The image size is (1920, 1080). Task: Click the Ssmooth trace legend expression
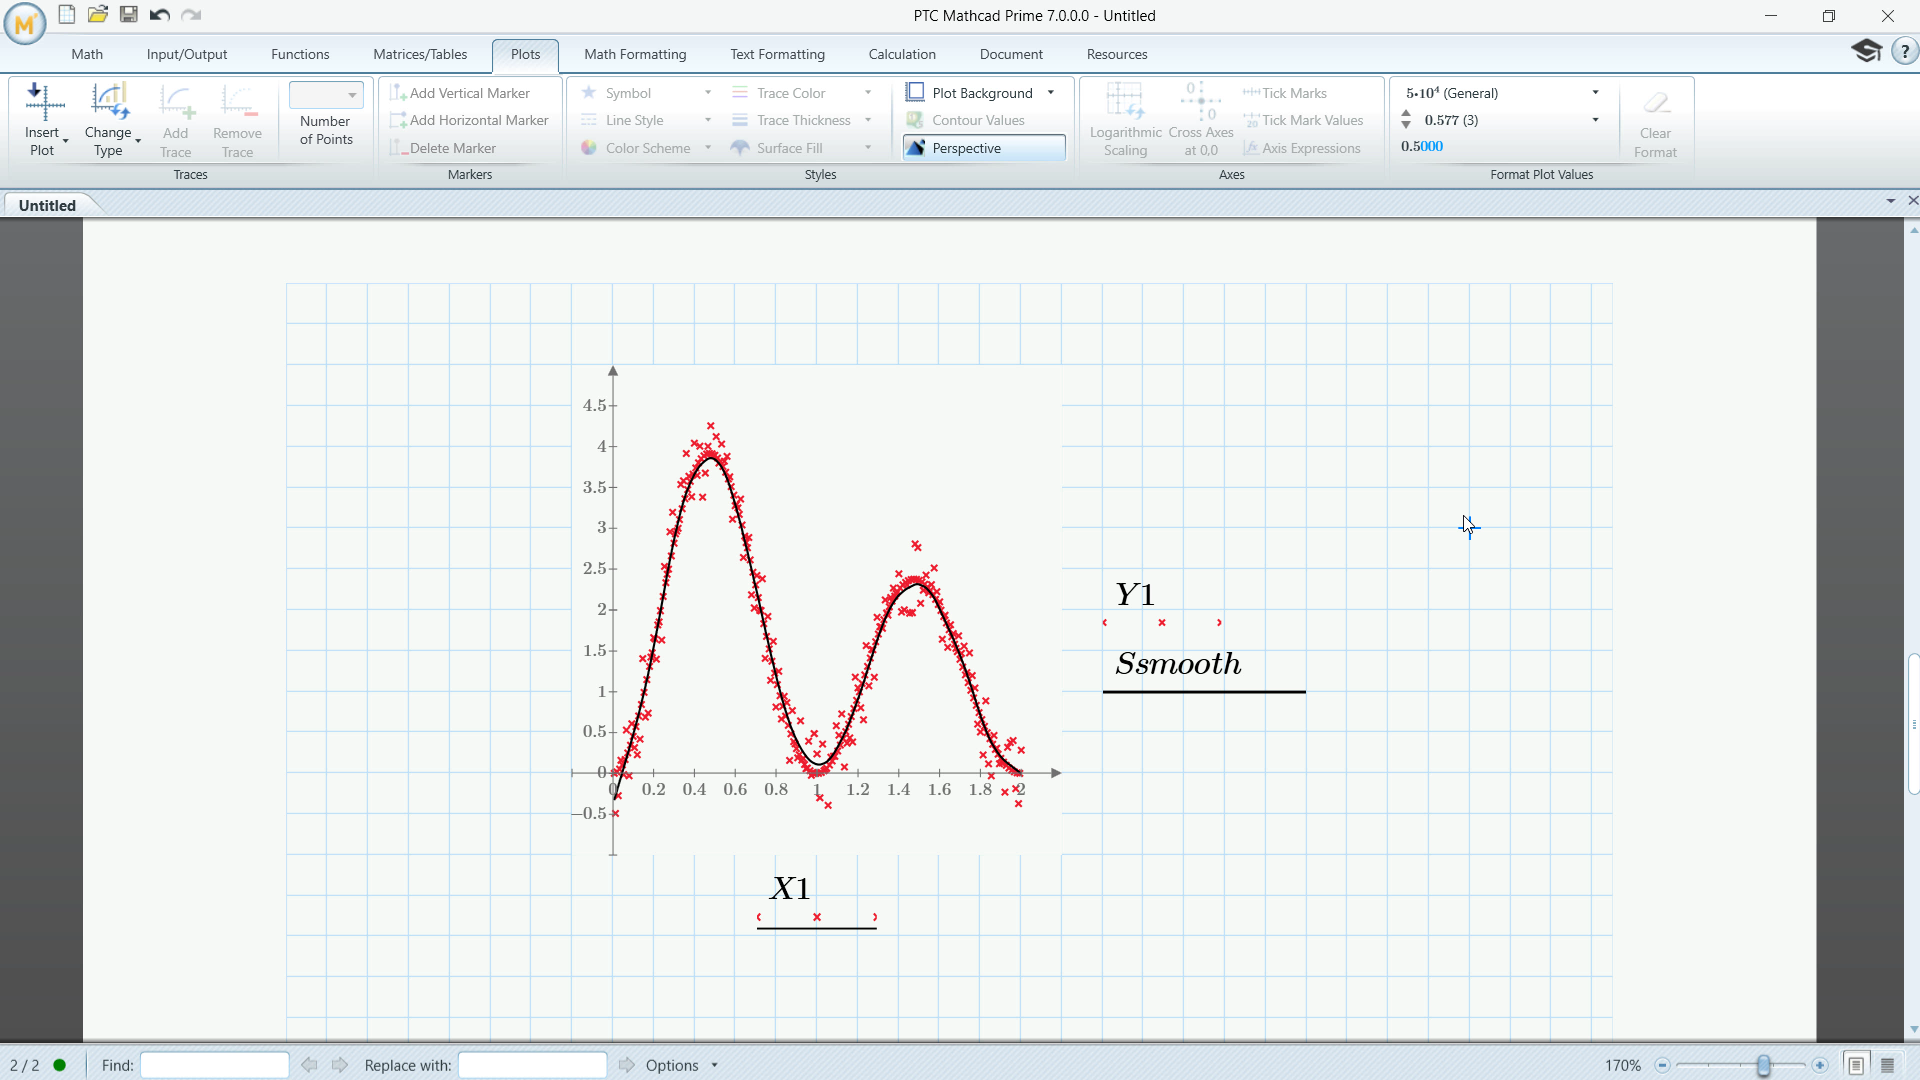(x=1178, y=664)
